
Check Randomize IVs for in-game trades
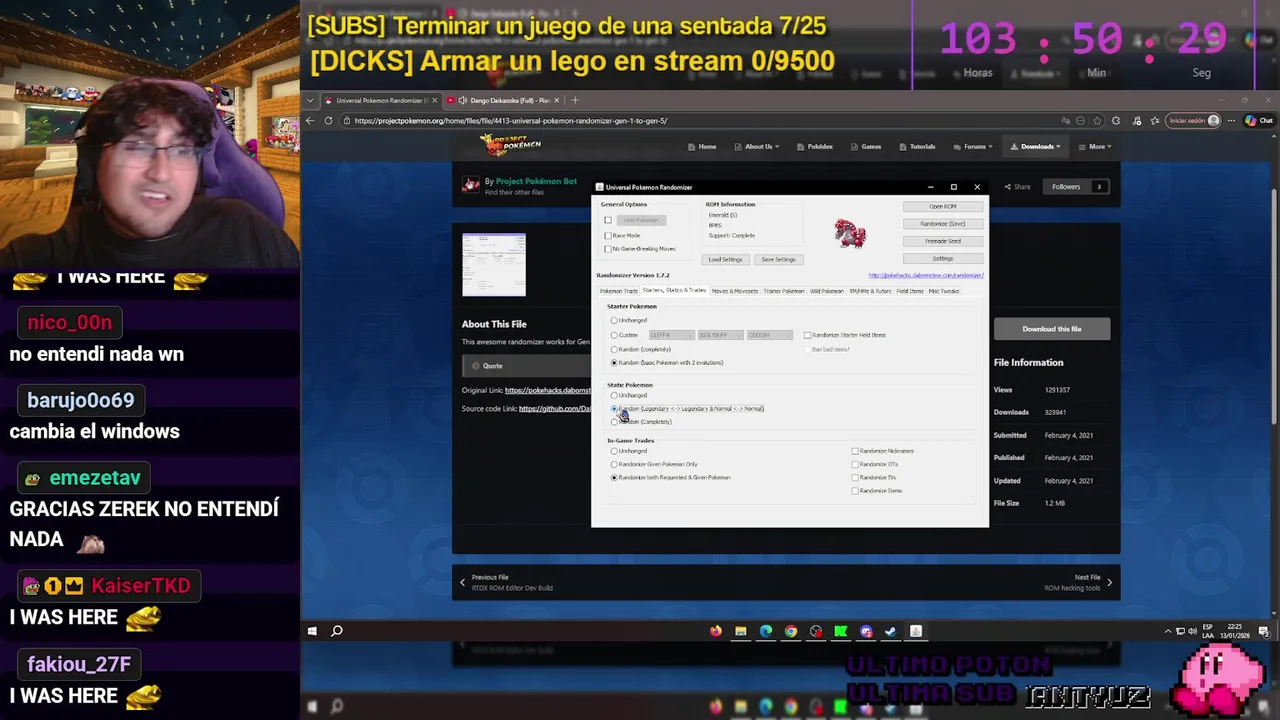tap(856, 477)
